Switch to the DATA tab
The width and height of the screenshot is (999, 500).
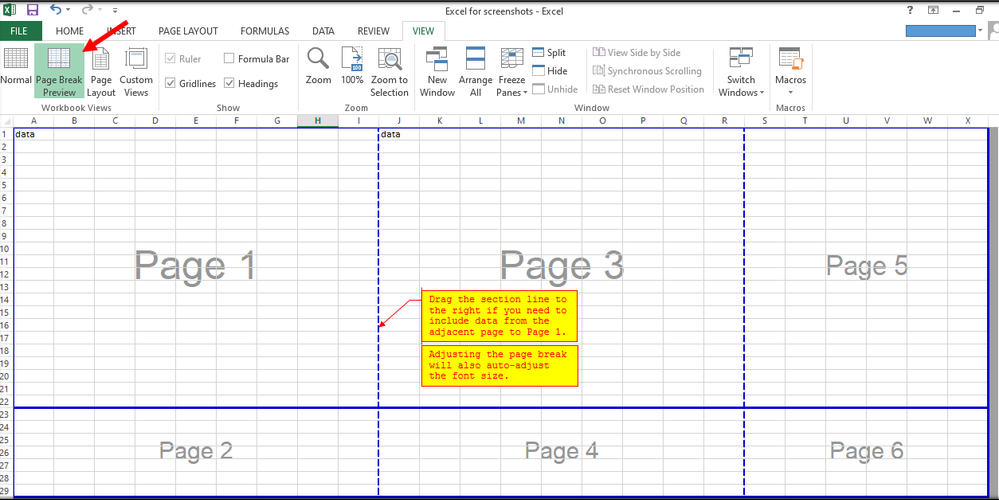(x=324, y=31)
